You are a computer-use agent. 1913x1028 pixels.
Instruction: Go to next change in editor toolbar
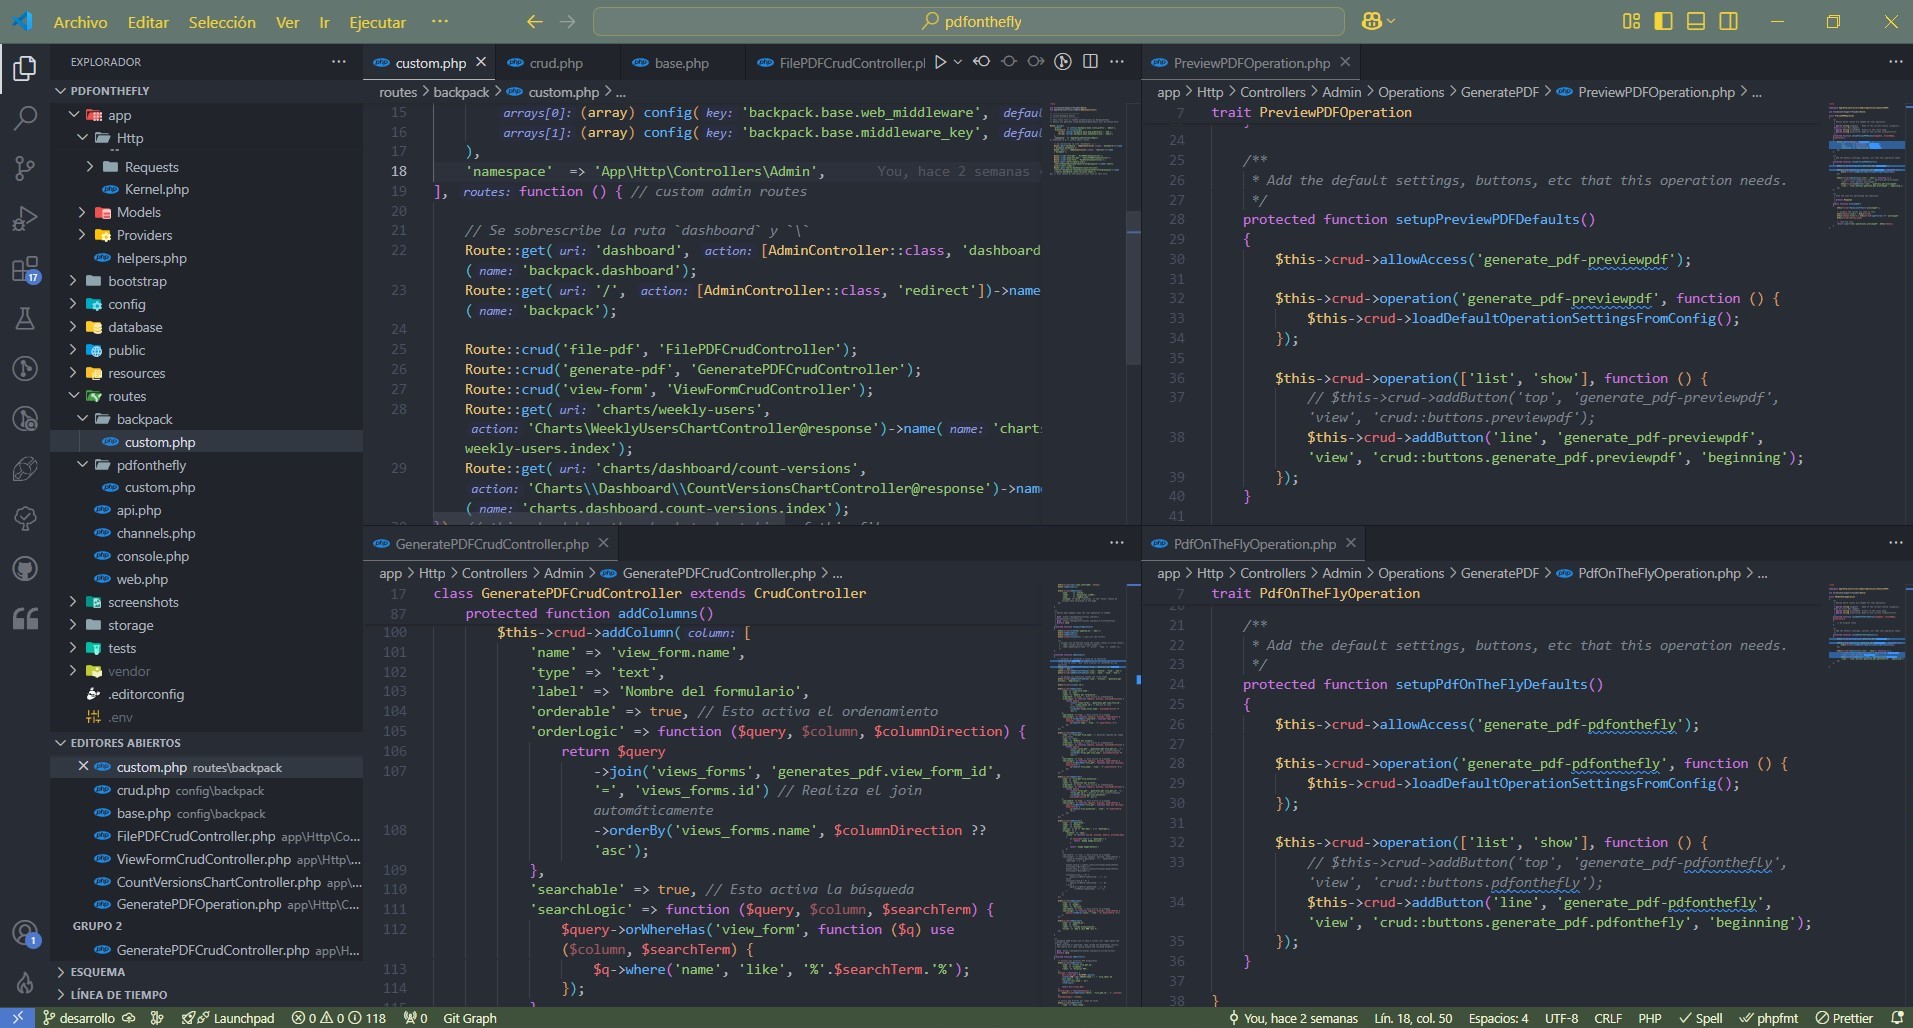[x=1036, y=62]
